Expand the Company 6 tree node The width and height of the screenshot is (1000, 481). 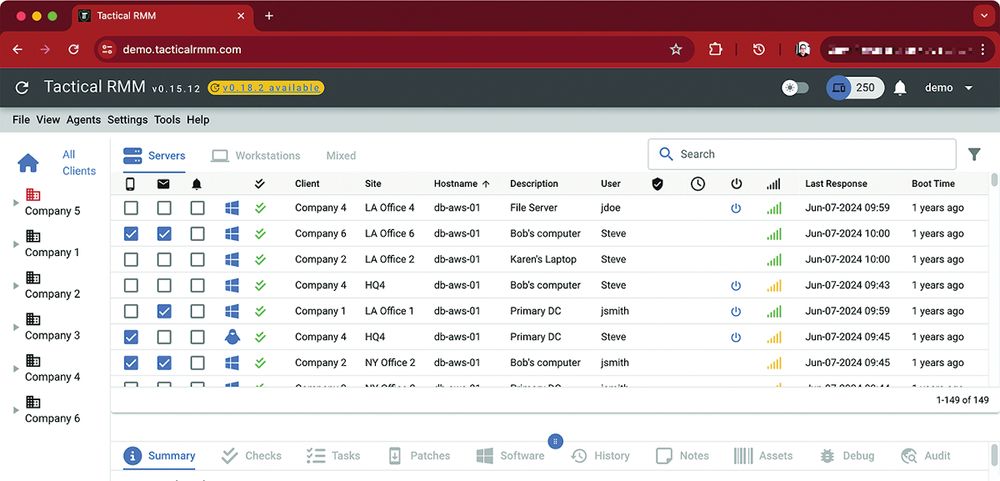pos(16,410)
